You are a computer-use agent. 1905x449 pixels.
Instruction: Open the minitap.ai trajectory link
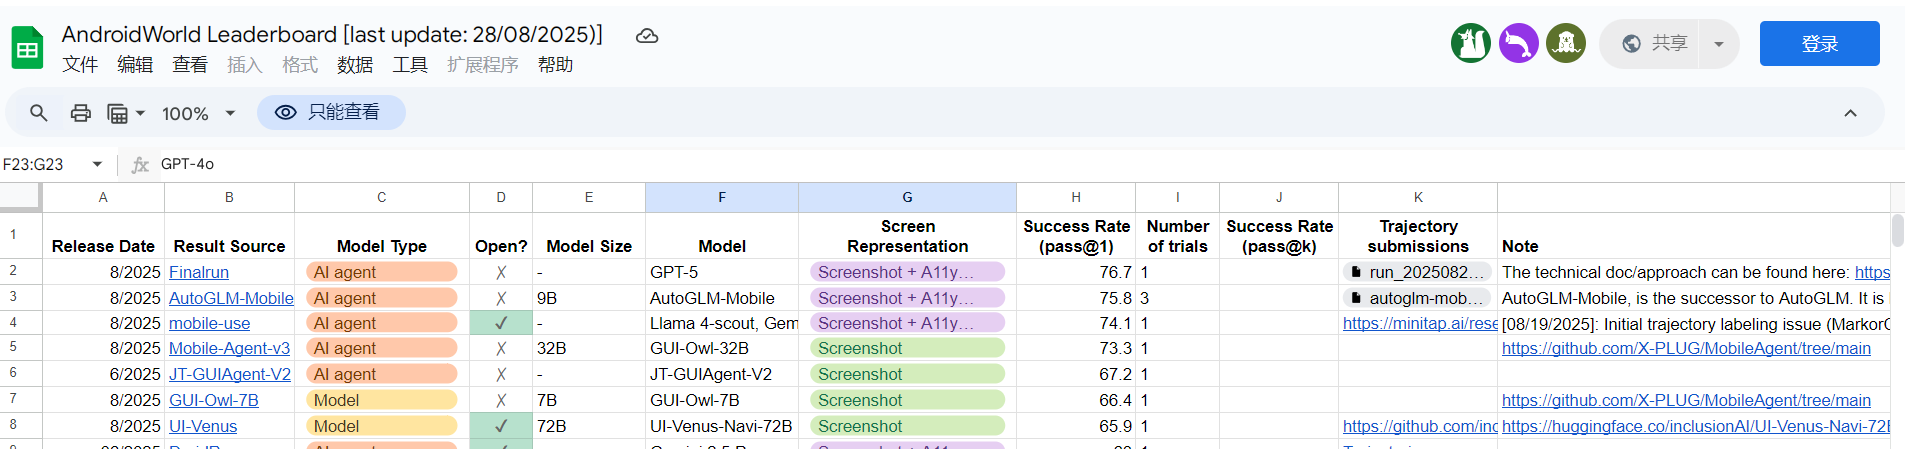1420,323
